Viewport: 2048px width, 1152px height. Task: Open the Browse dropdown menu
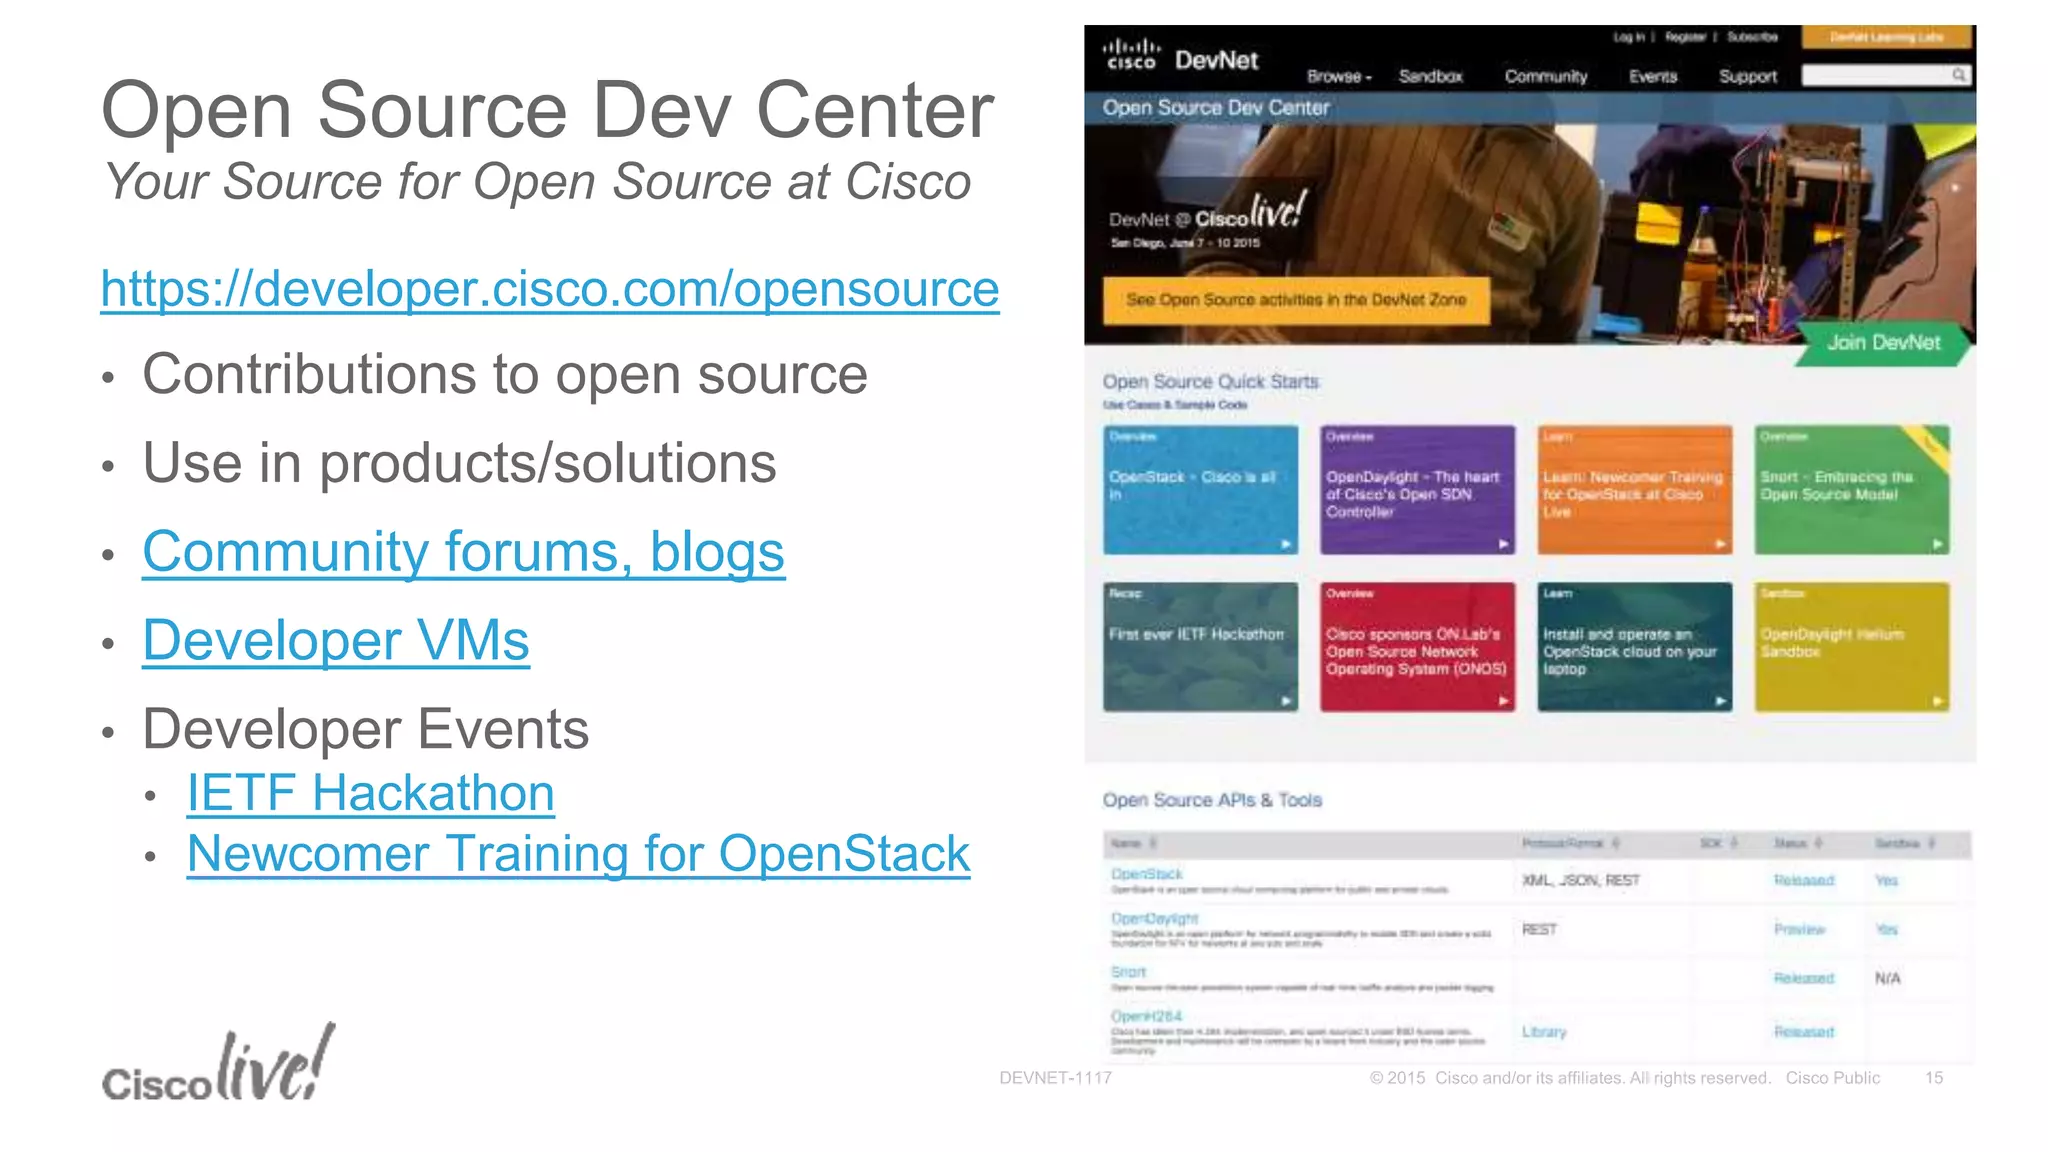tap(1338, 77)
